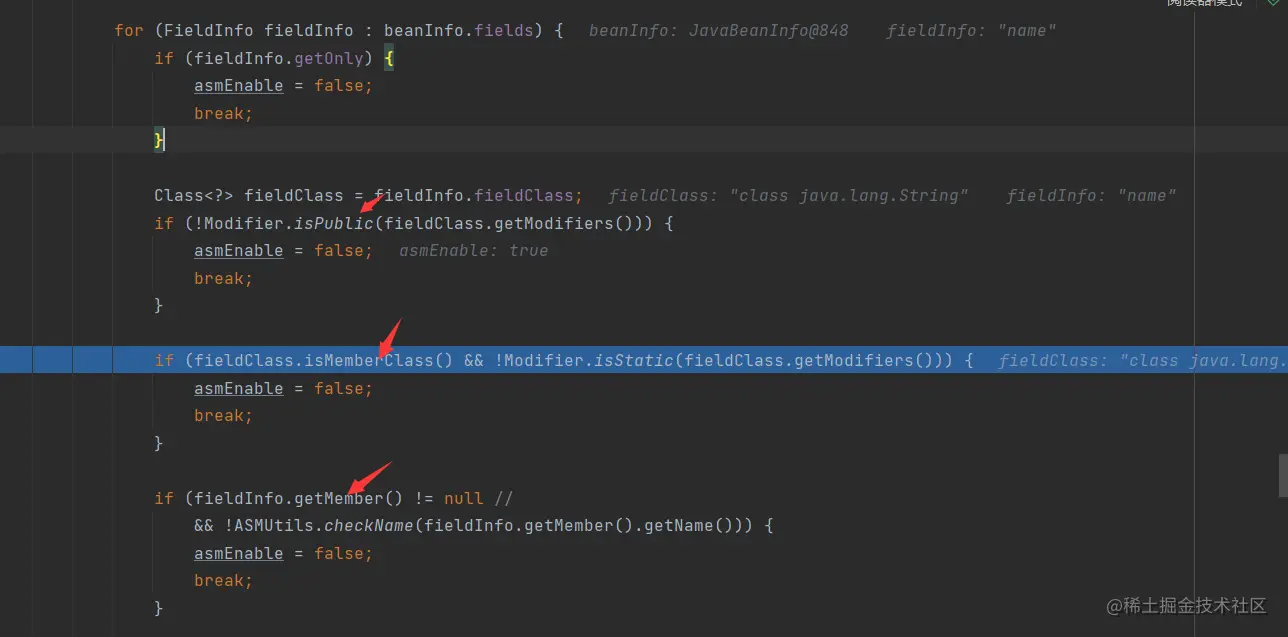1288x637 pixels.
Task: Click 'asmEnable = false;' under the isPublic check
Action: point(283,250)
